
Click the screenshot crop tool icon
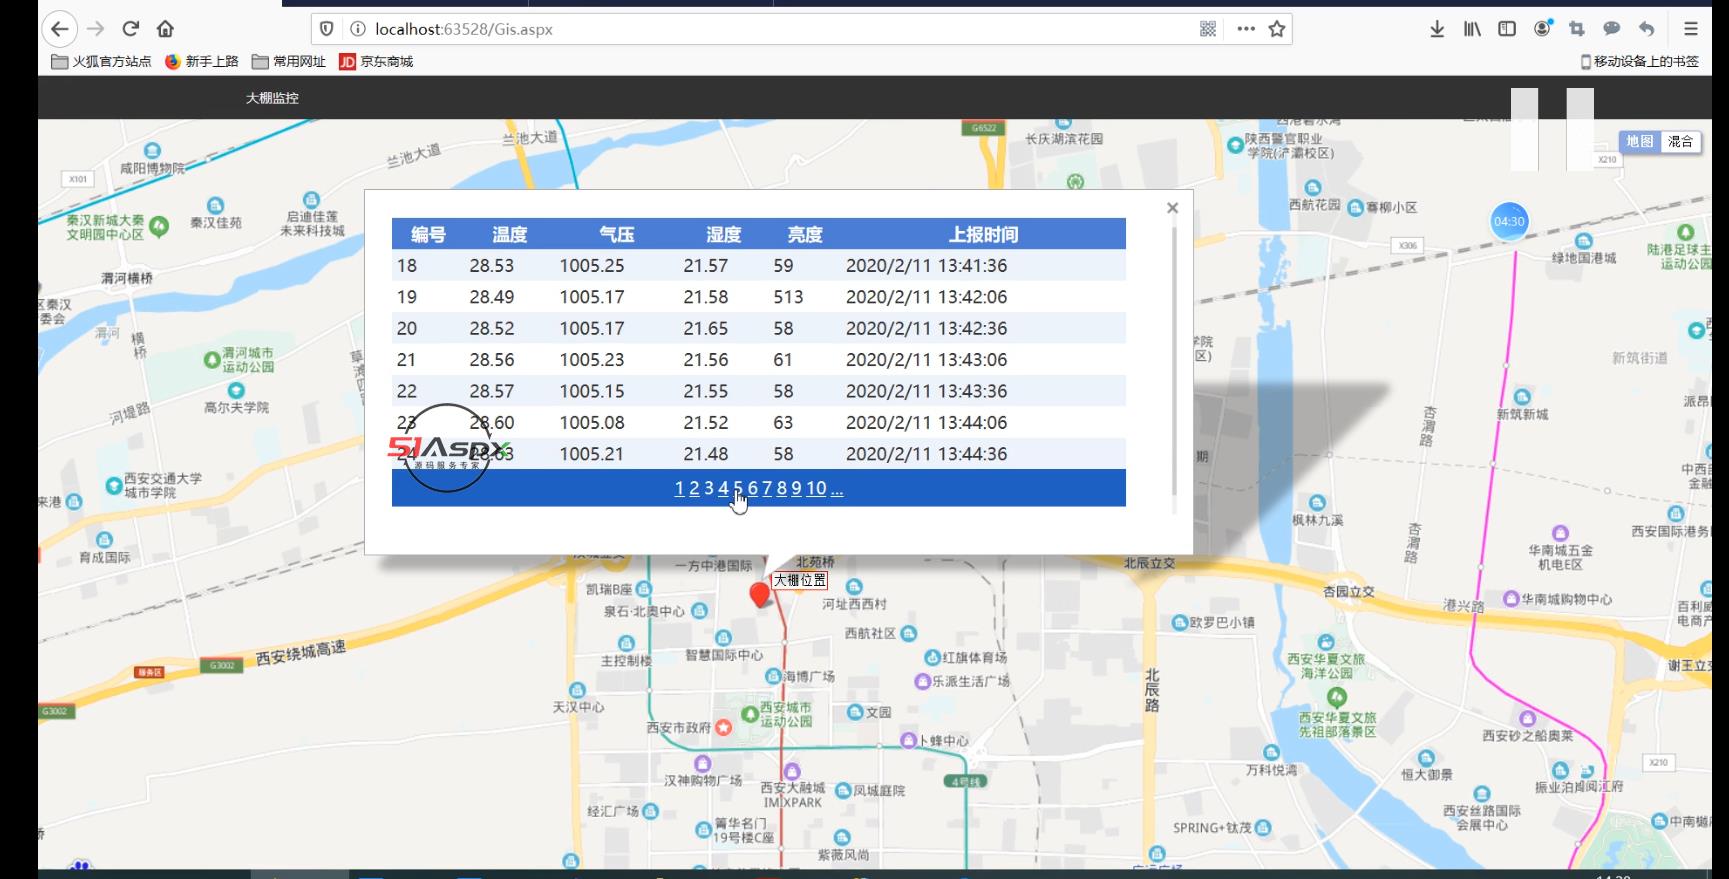[1577, 29]
